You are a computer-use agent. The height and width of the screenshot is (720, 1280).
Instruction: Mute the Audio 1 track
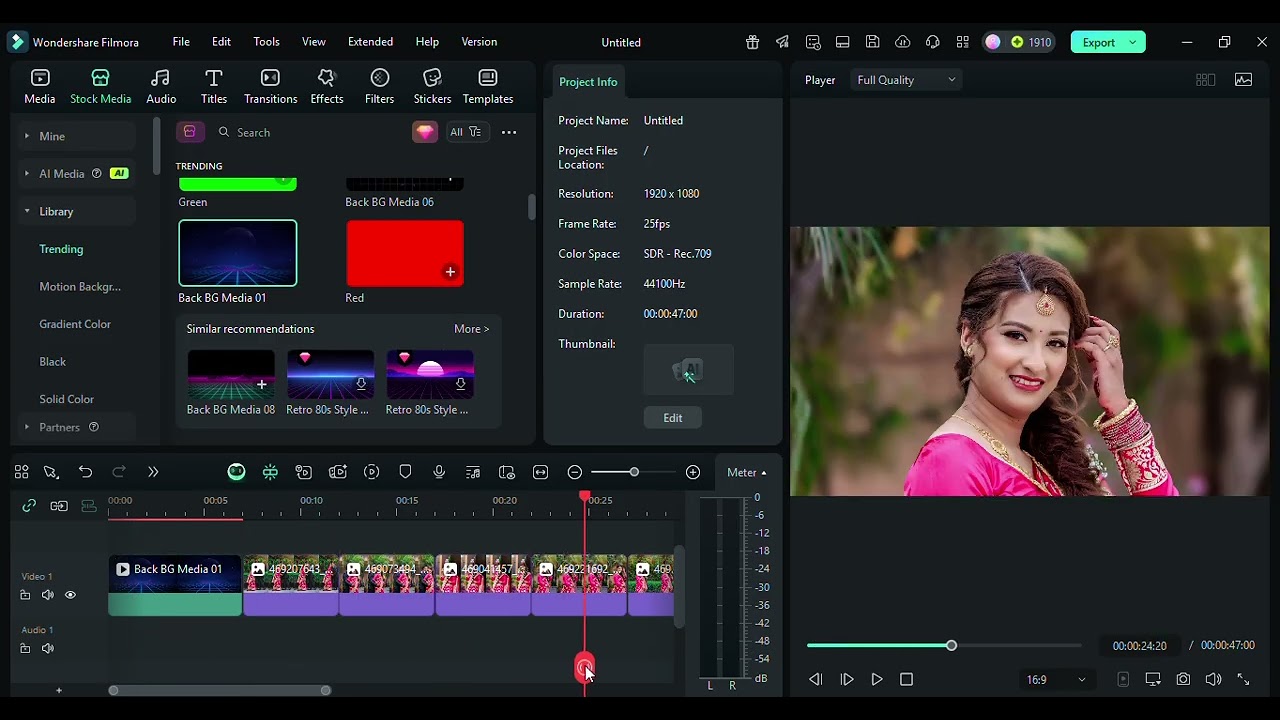coord(48,648)
